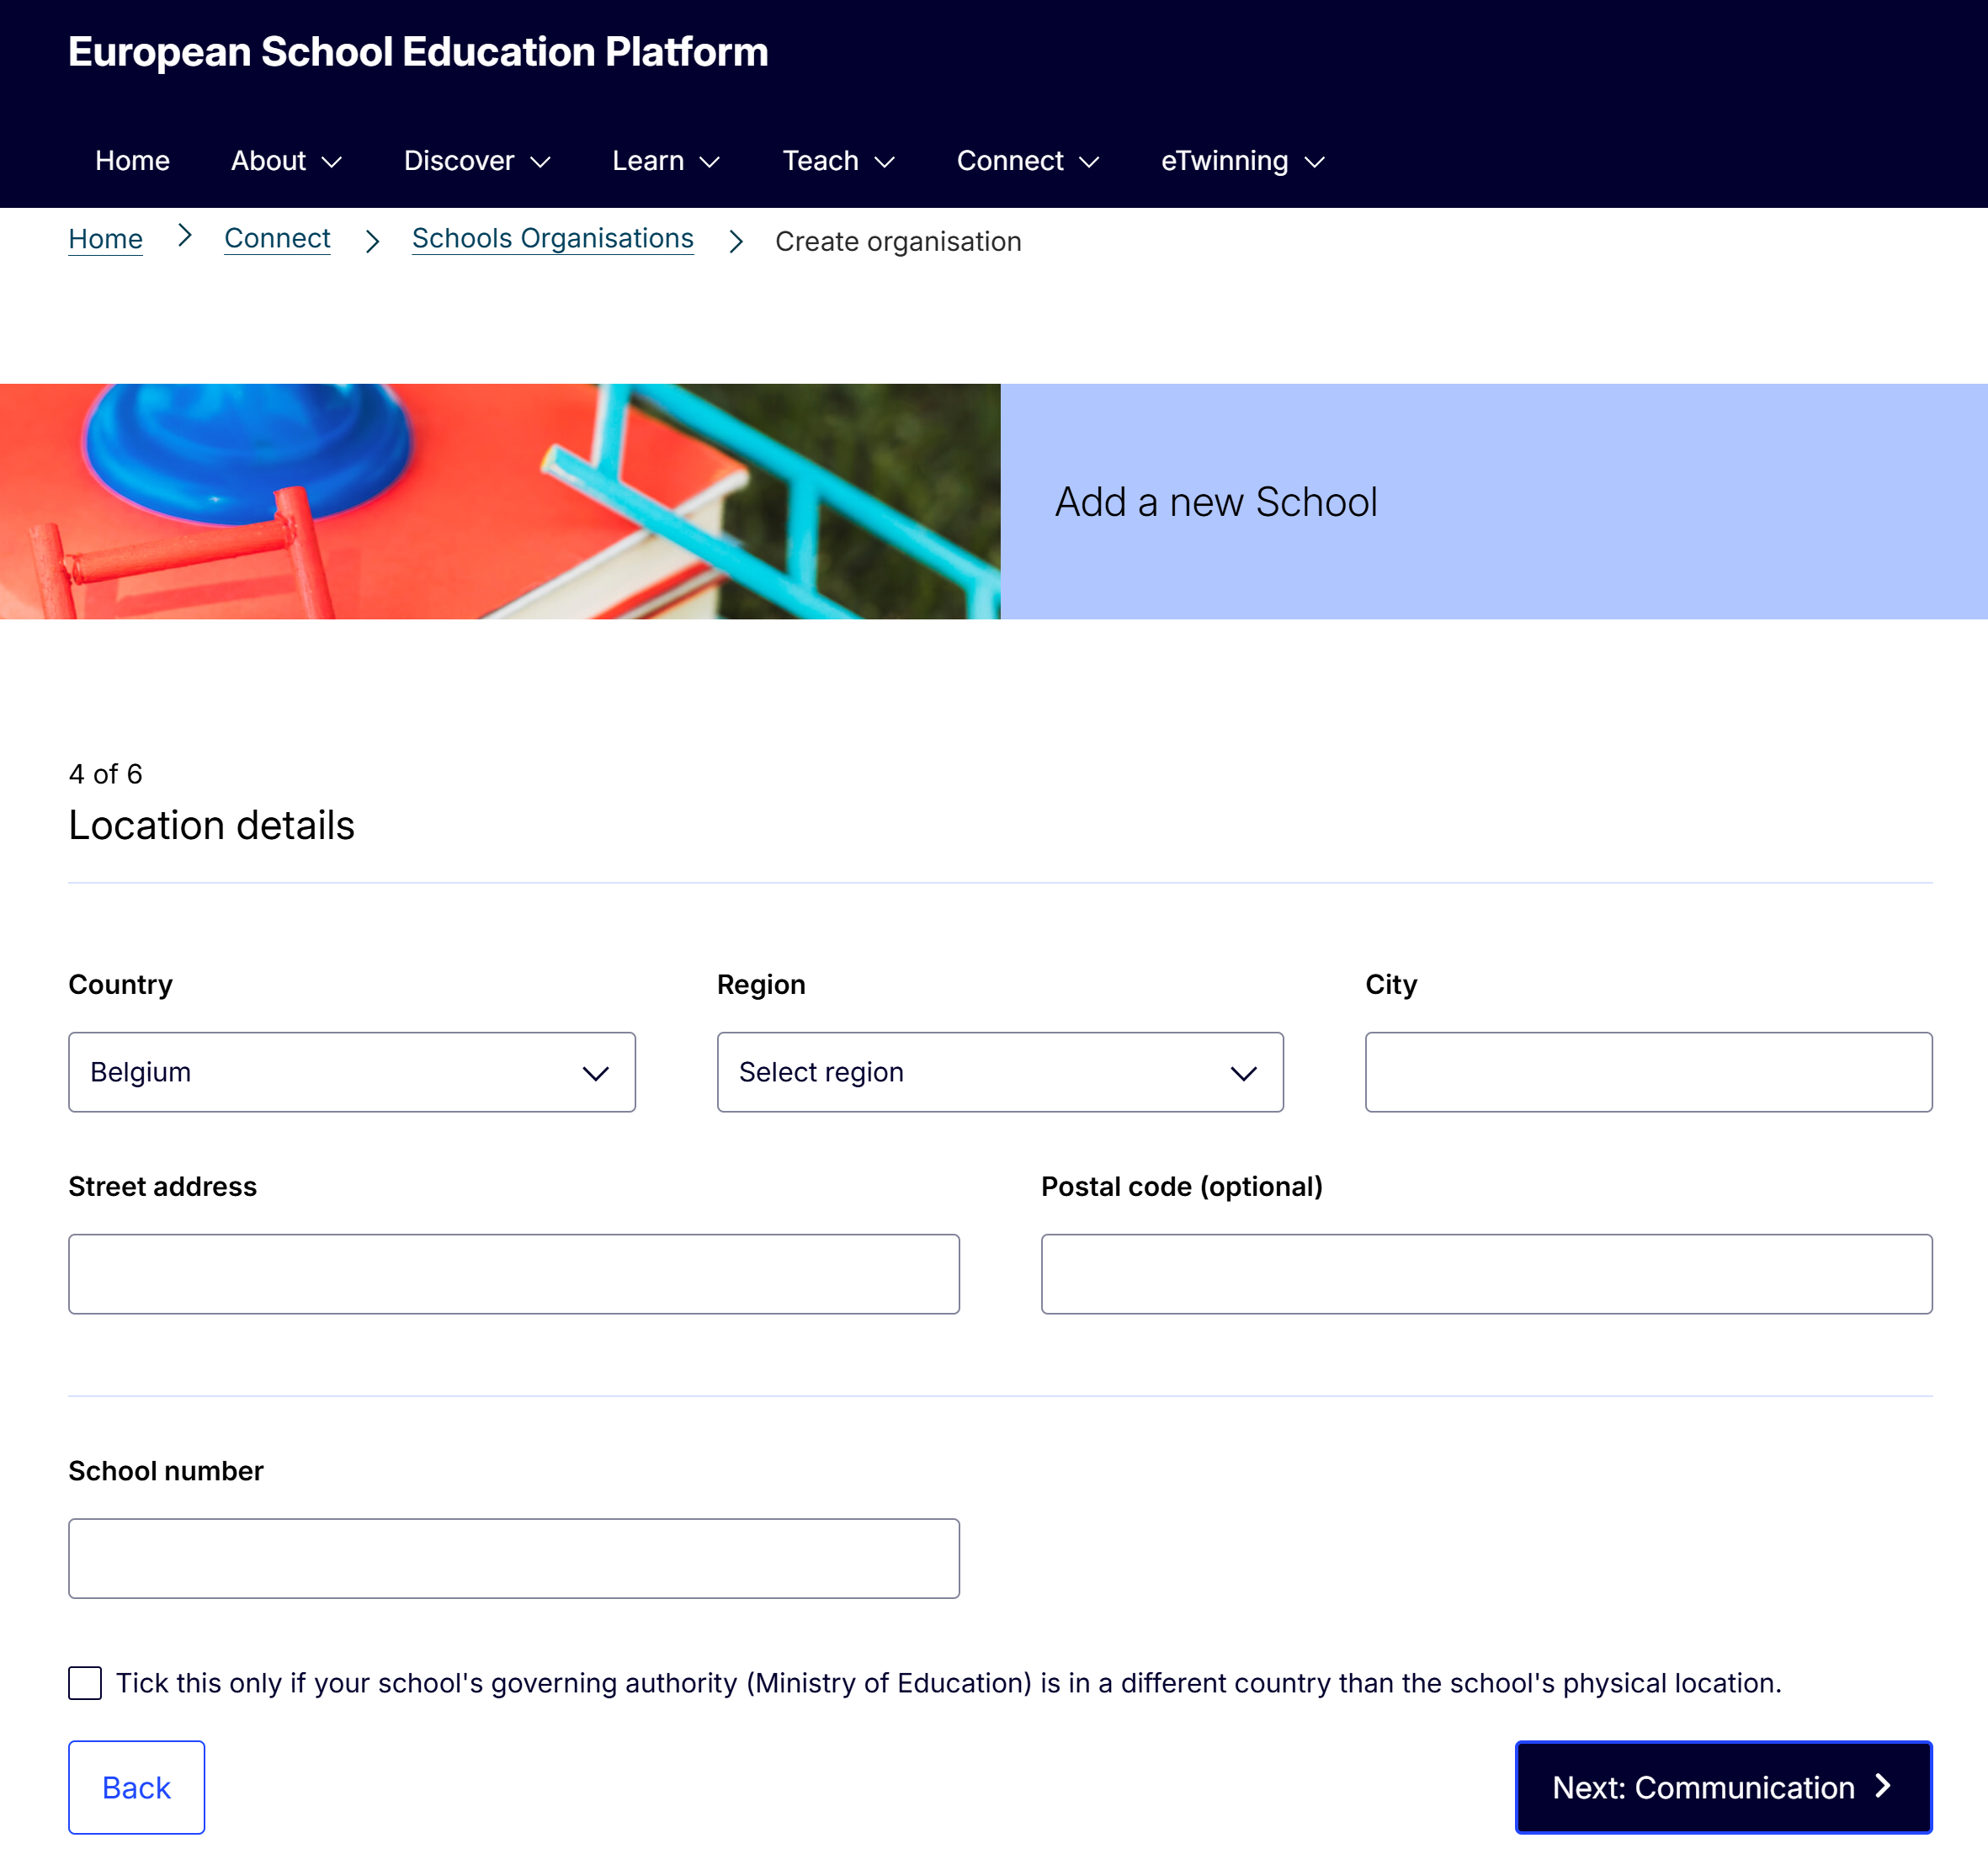Open the Select region dropdown
The height and width of the screenshot is (1870, 1988).
pyautogui.click(x=1000, y=1072)
